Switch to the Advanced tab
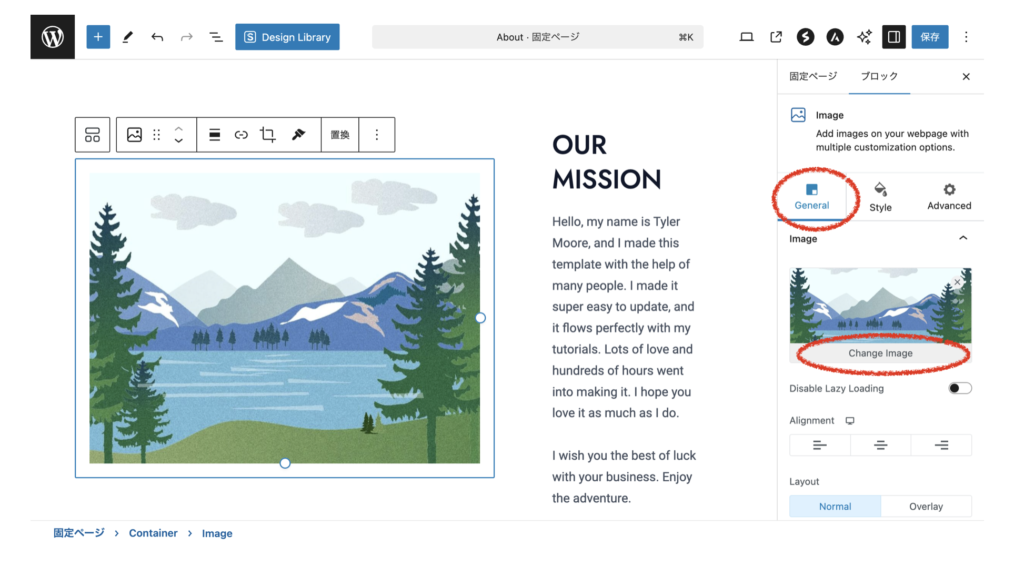Viewport: 1024px width, 587px height. [x=949, y=196]
